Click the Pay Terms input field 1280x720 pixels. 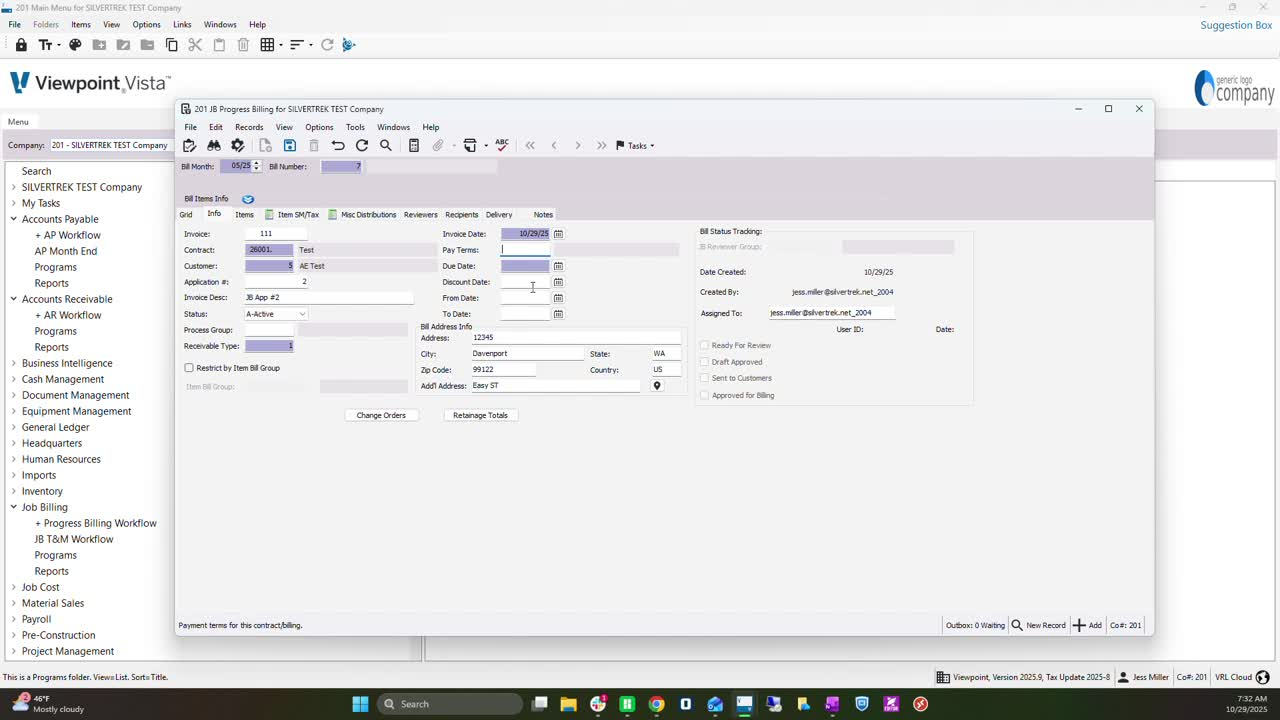(x=526, y=250)
